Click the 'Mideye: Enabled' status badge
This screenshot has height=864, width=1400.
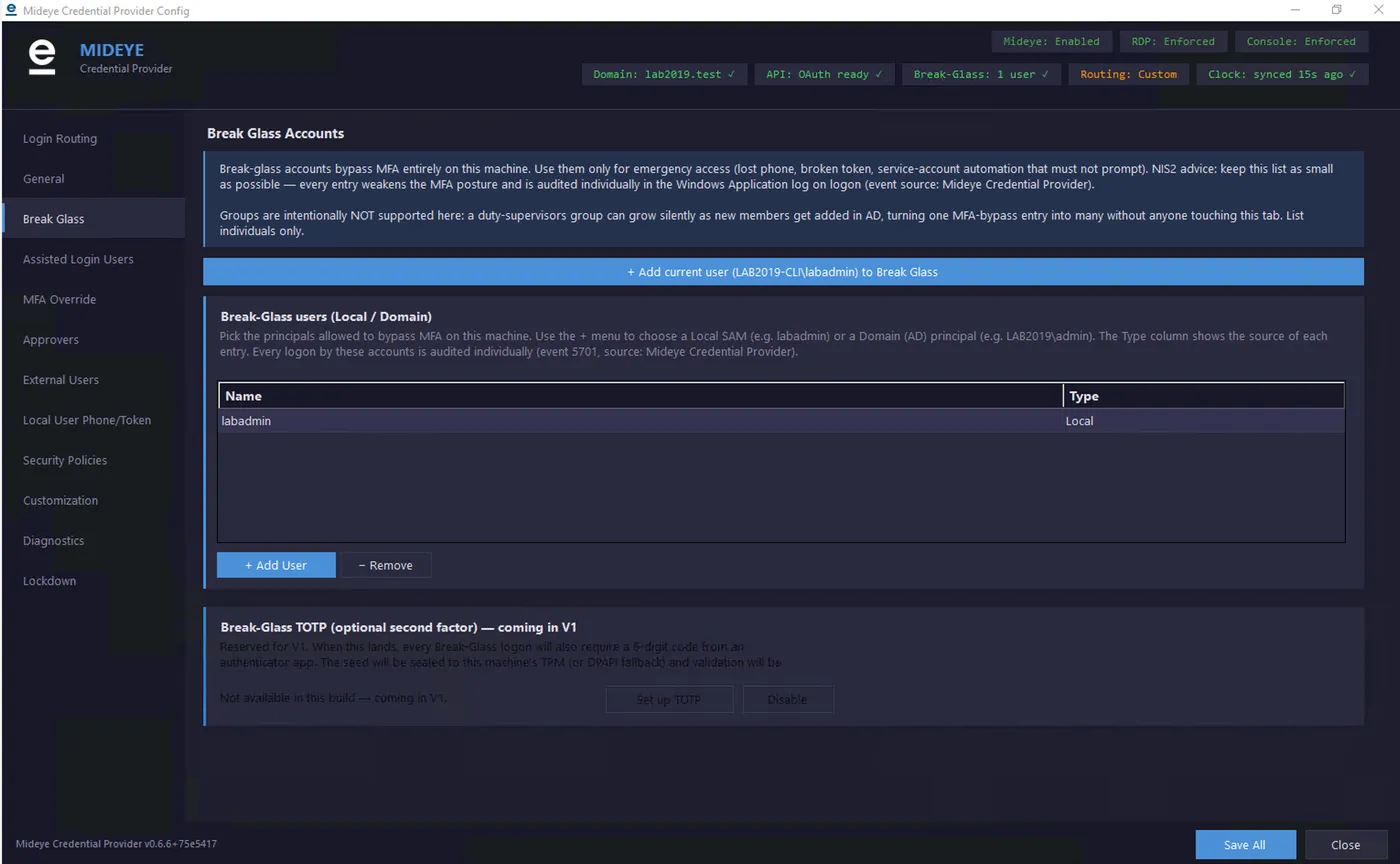pos(1051,42)
